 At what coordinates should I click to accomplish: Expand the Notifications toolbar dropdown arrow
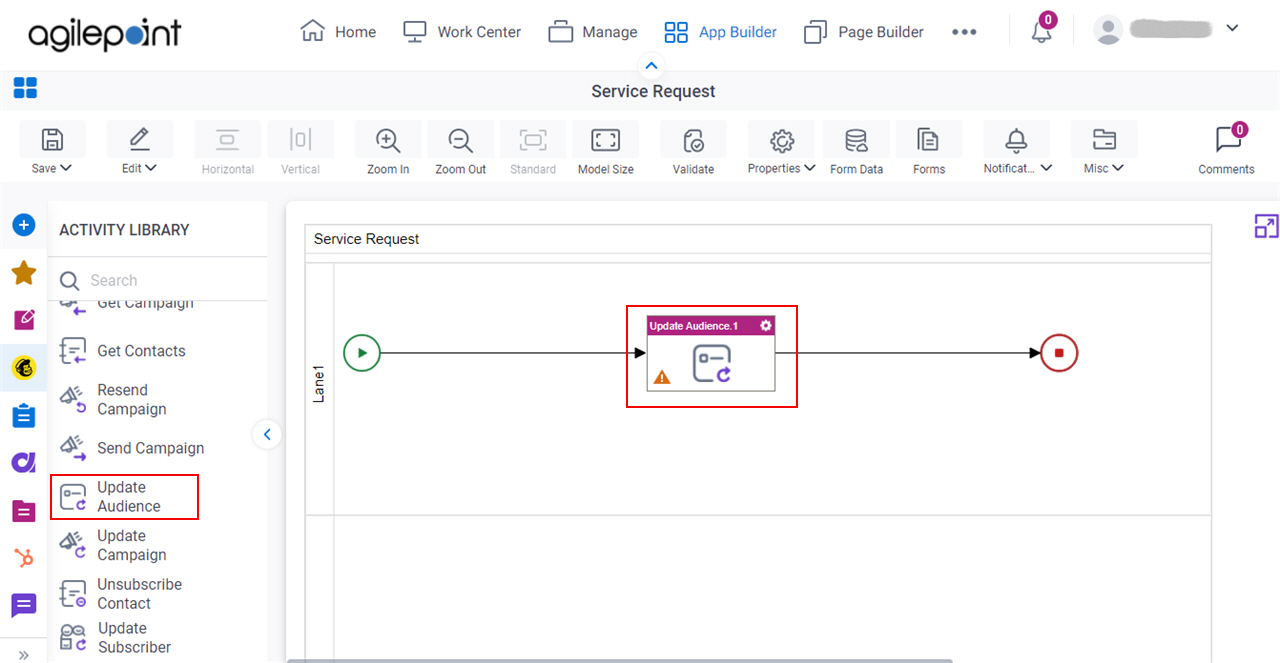click(x=1046, y=168)
